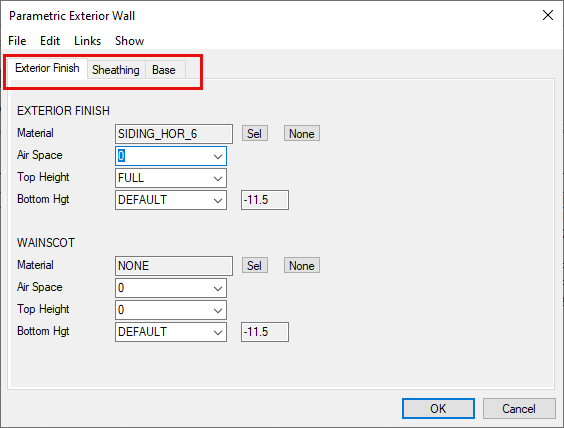The height and width of the screenshot is (428, 564).
Task: Click Sel button for Exterior Finish material
Action: point(254,134)
